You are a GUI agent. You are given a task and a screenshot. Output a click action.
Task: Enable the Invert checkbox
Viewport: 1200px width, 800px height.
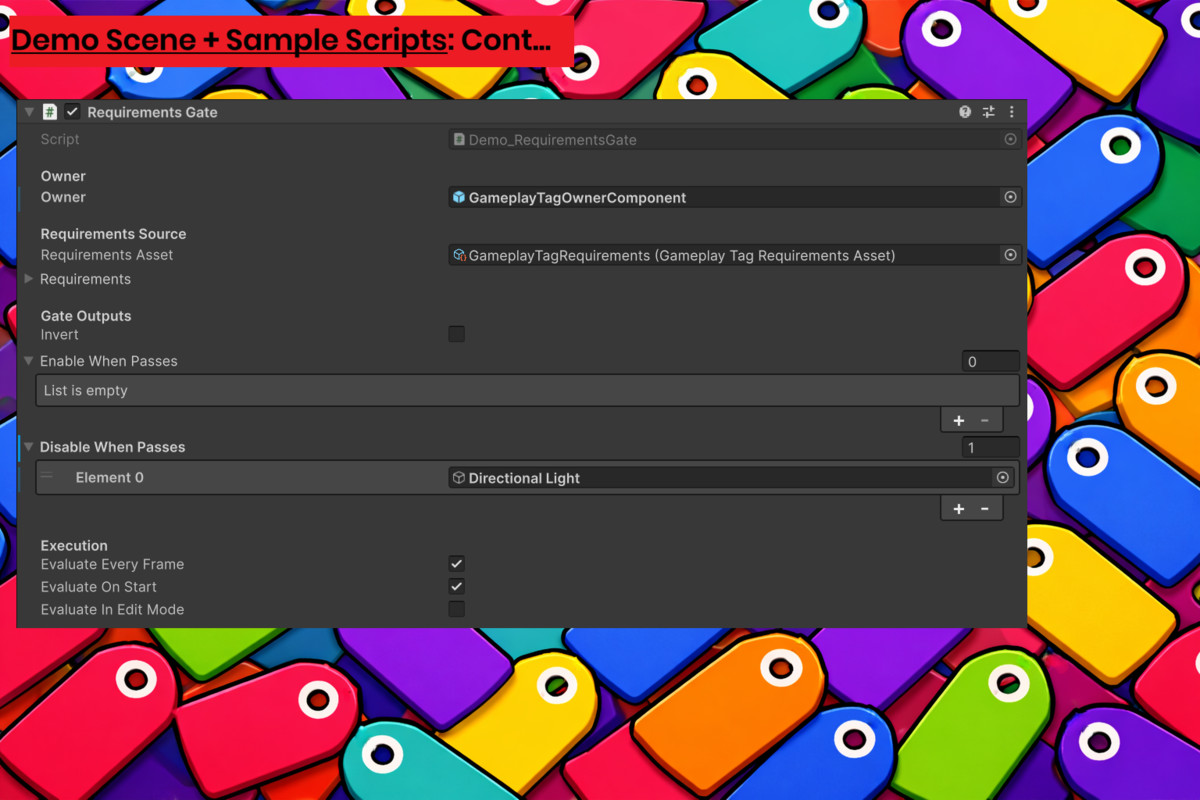457,334
